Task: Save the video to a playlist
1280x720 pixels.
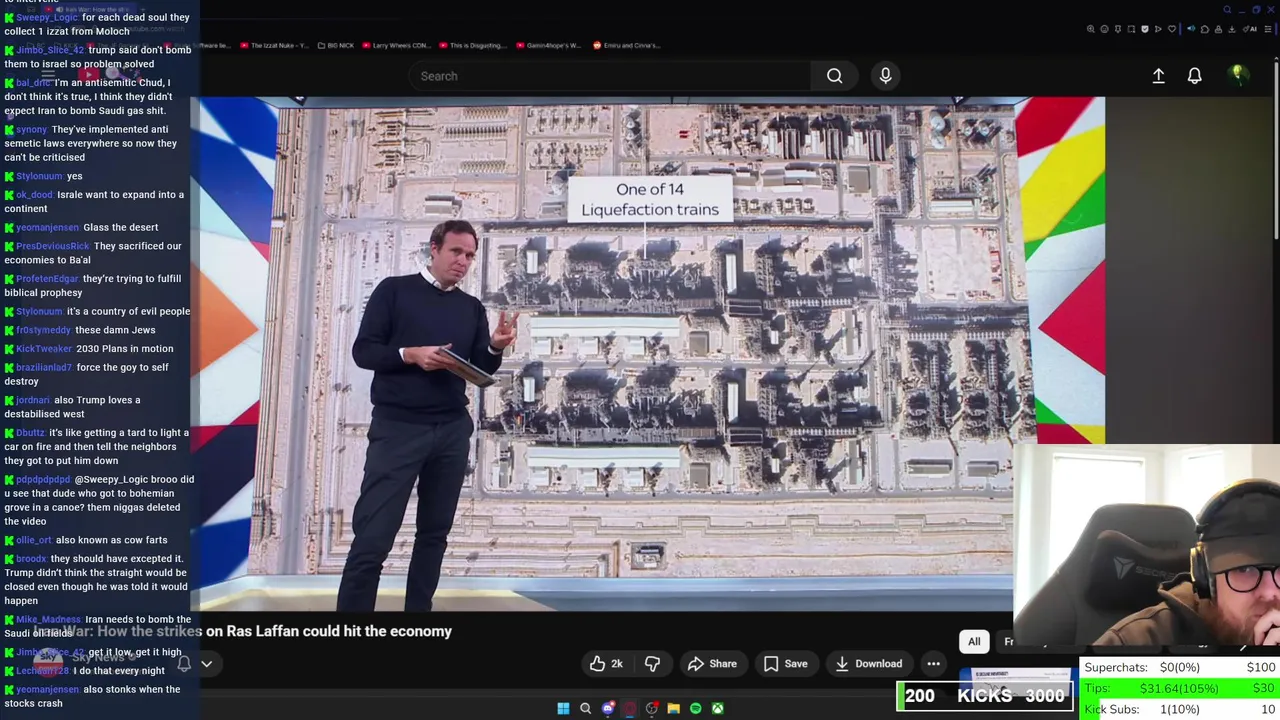Action: click(785, 663)
